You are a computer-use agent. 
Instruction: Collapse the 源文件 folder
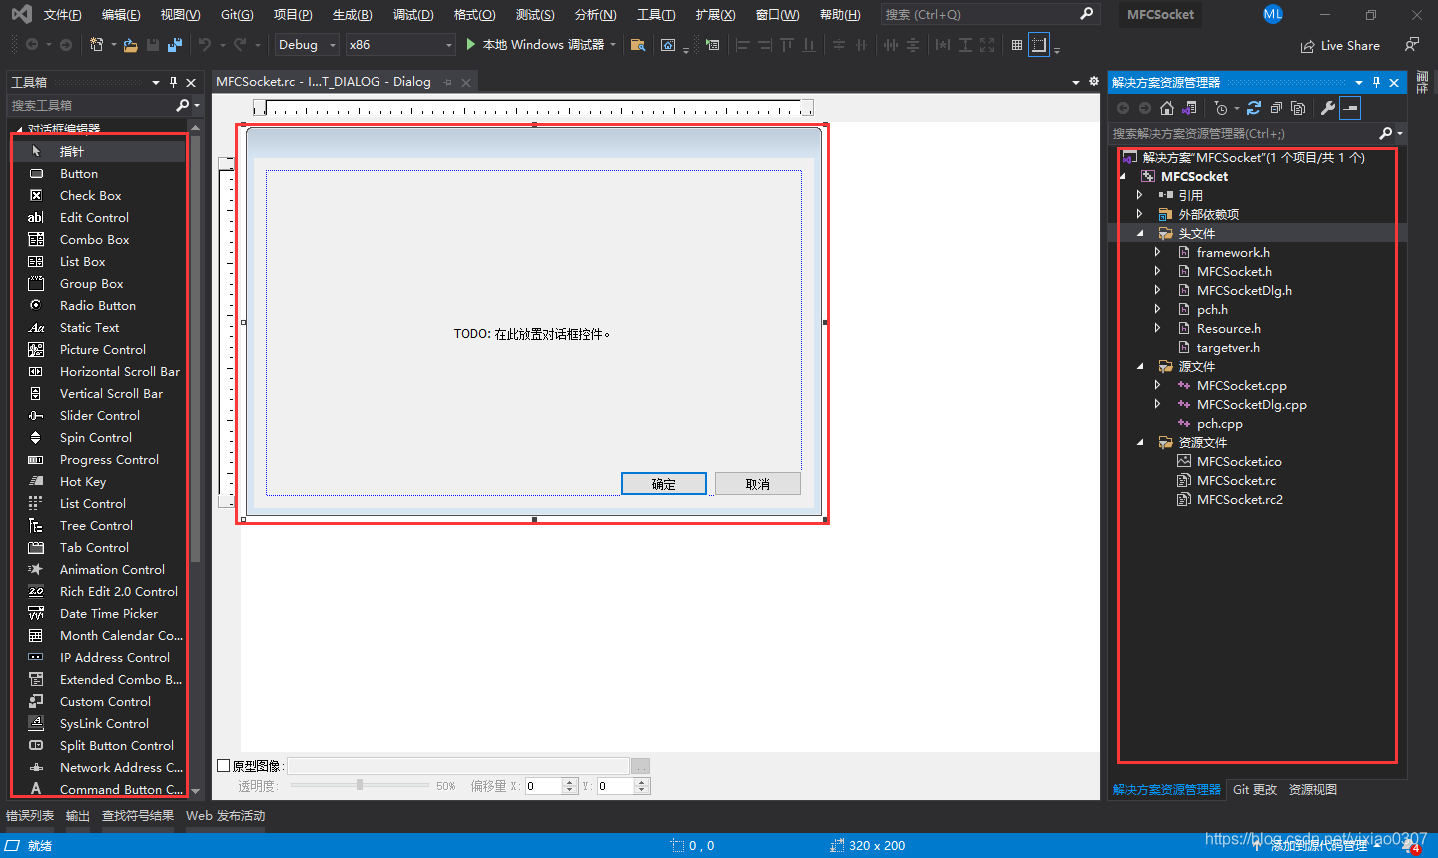point(1140,366)
